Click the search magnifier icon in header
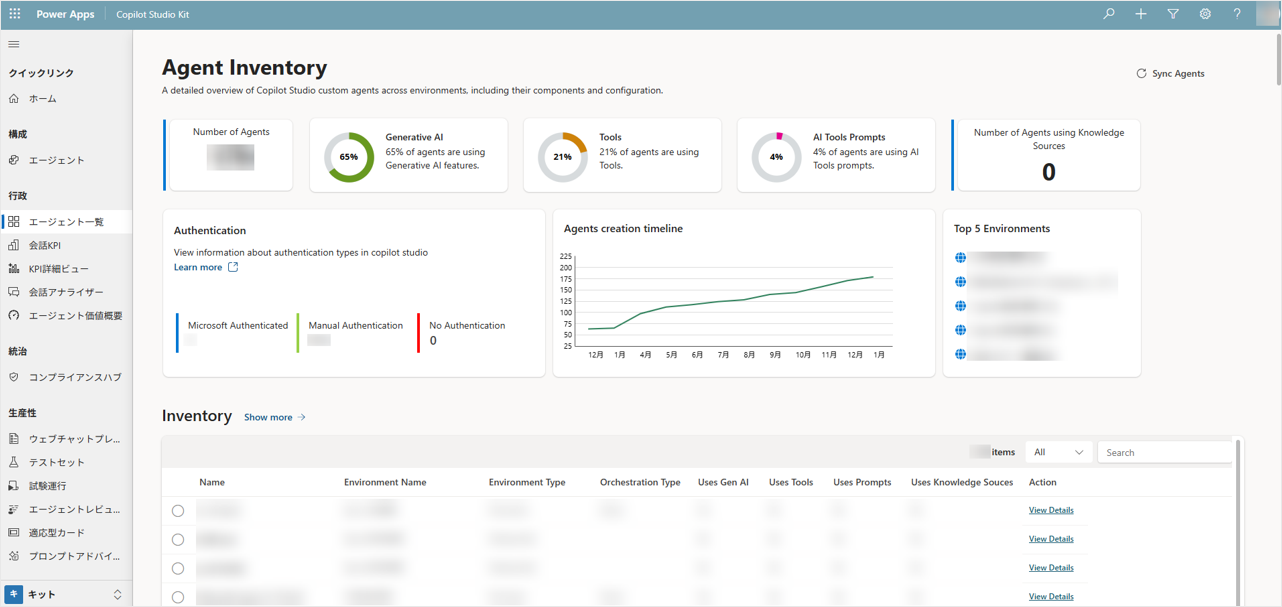 [x=1109, y=14]
